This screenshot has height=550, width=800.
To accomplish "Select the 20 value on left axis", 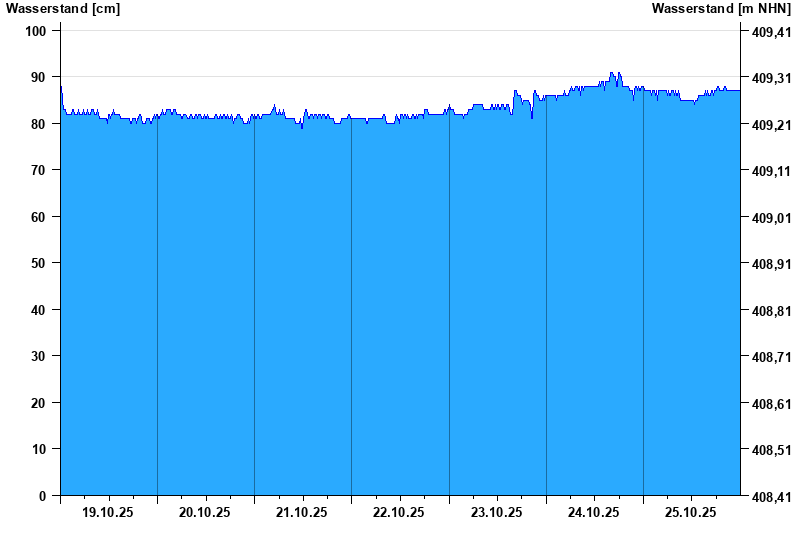I will pos(38,403).
